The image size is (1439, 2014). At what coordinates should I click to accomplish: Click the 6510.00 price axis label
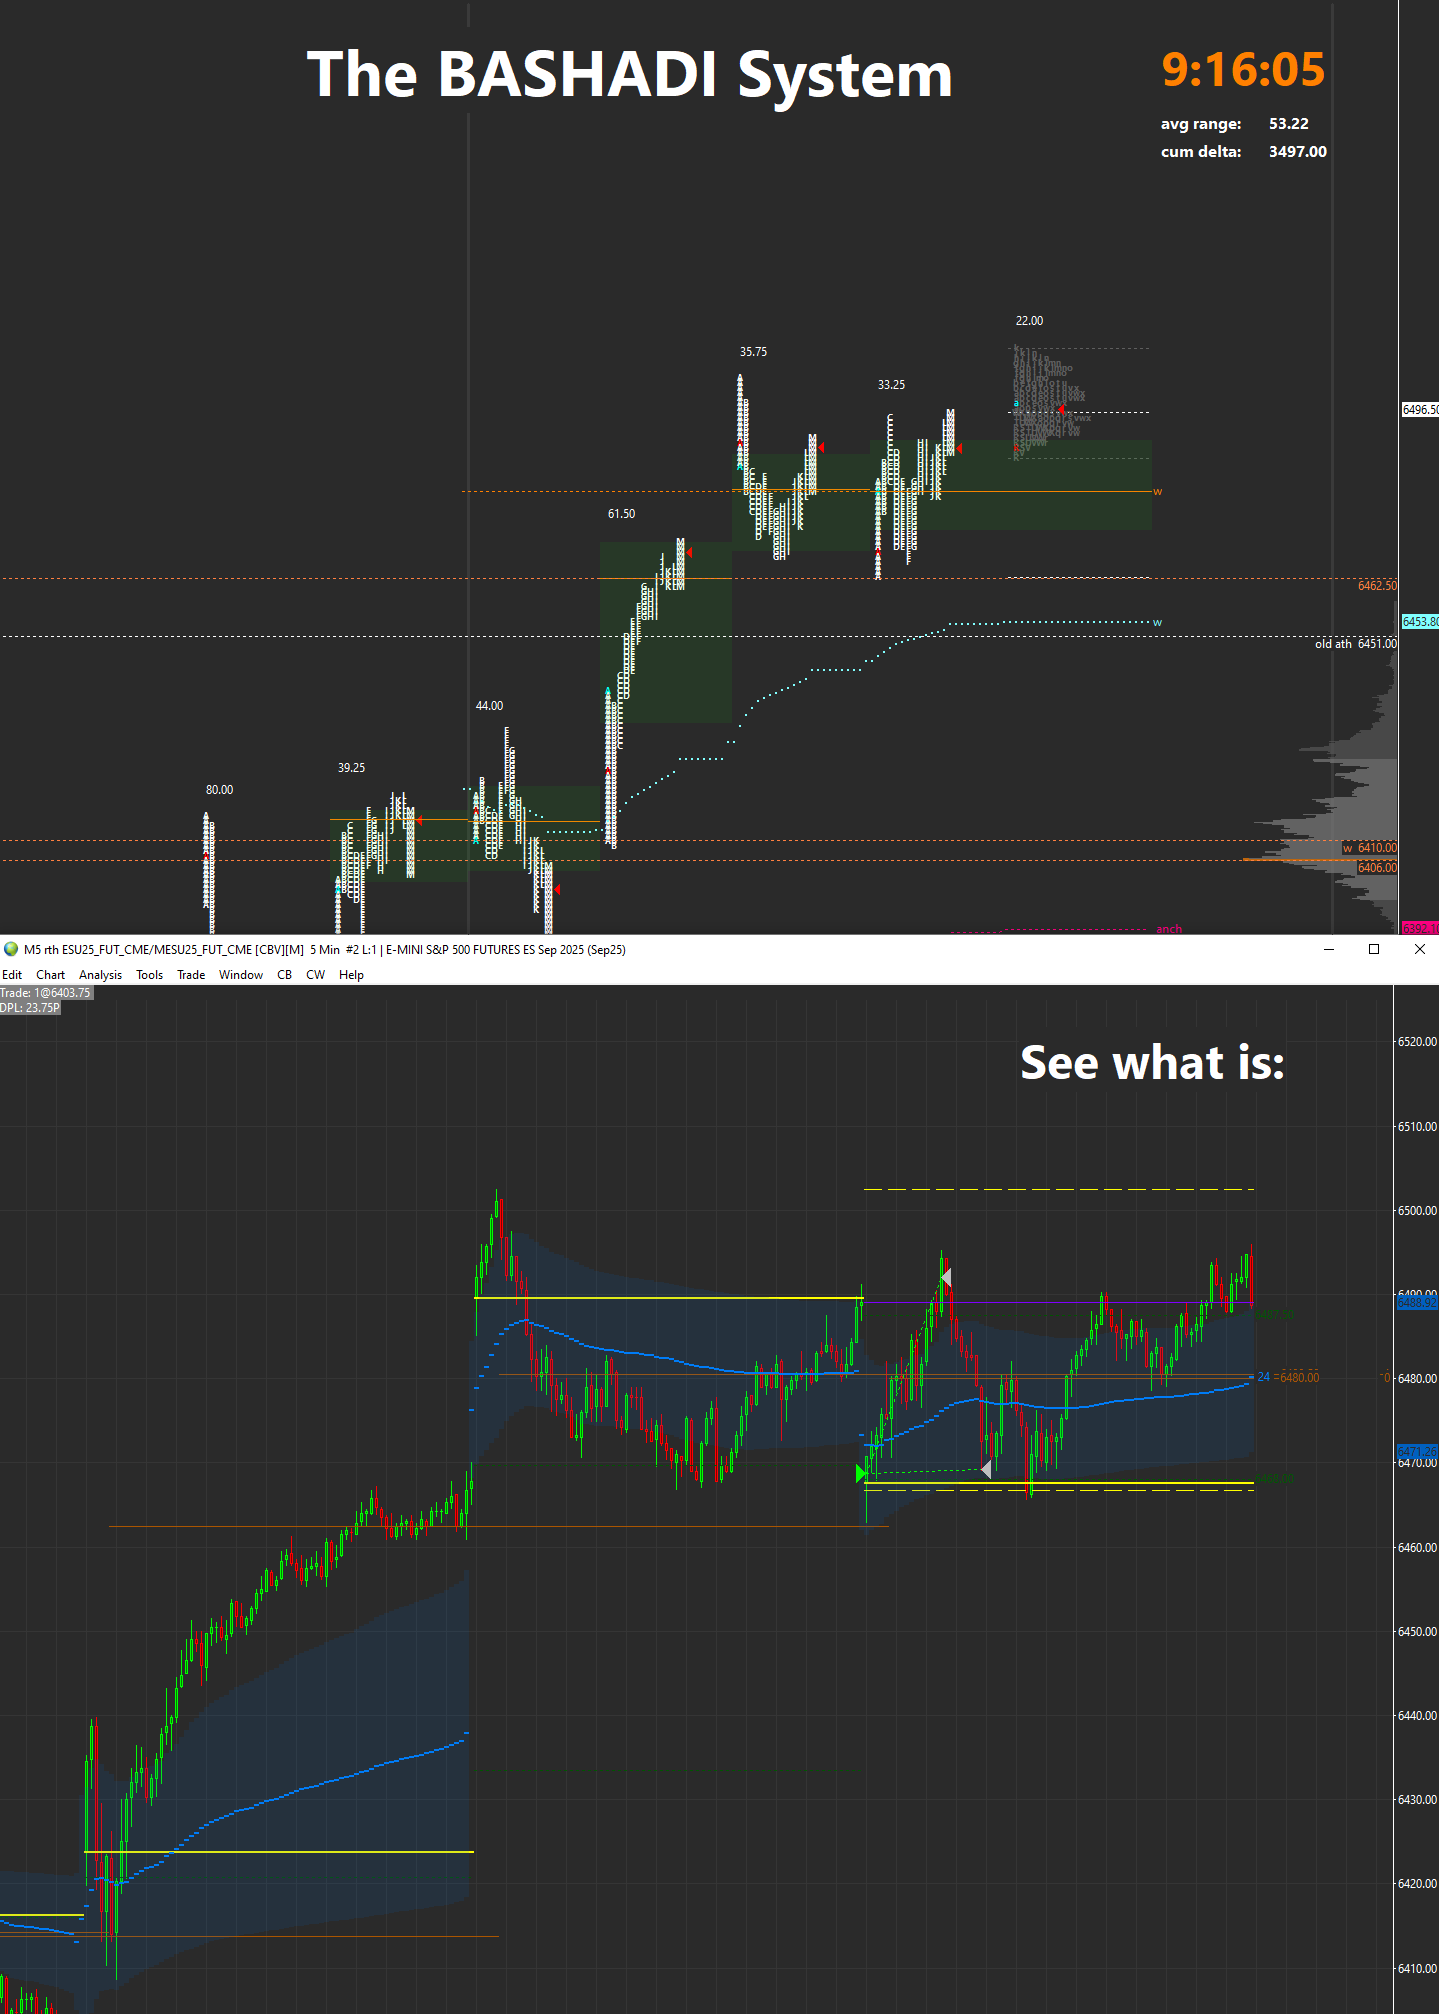(x=1417, y=1127)
